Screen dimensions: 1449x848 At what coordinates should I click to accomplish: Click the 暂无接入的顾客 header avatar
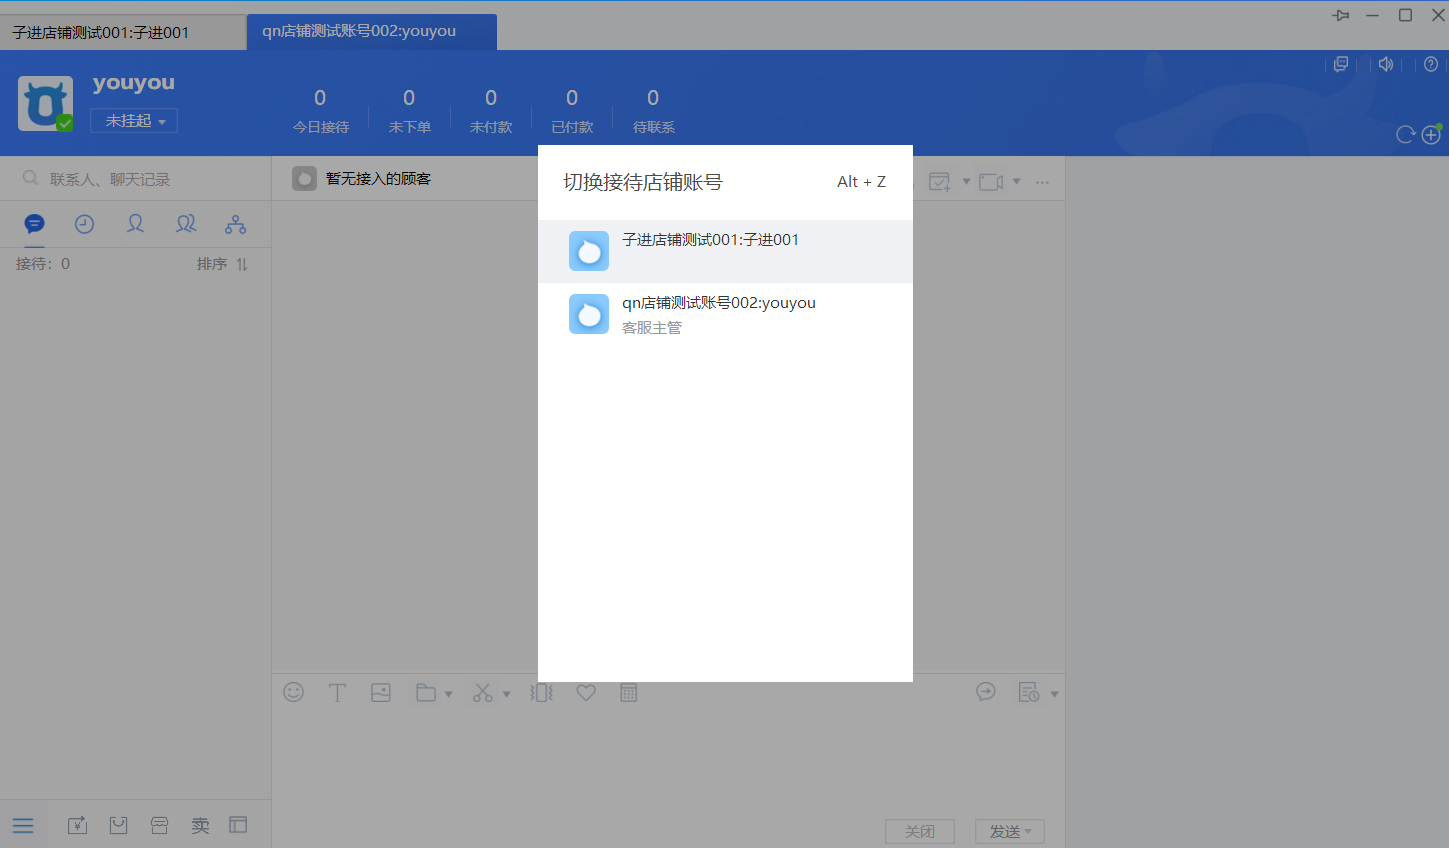pyautogui.click(x=304, y=179)
